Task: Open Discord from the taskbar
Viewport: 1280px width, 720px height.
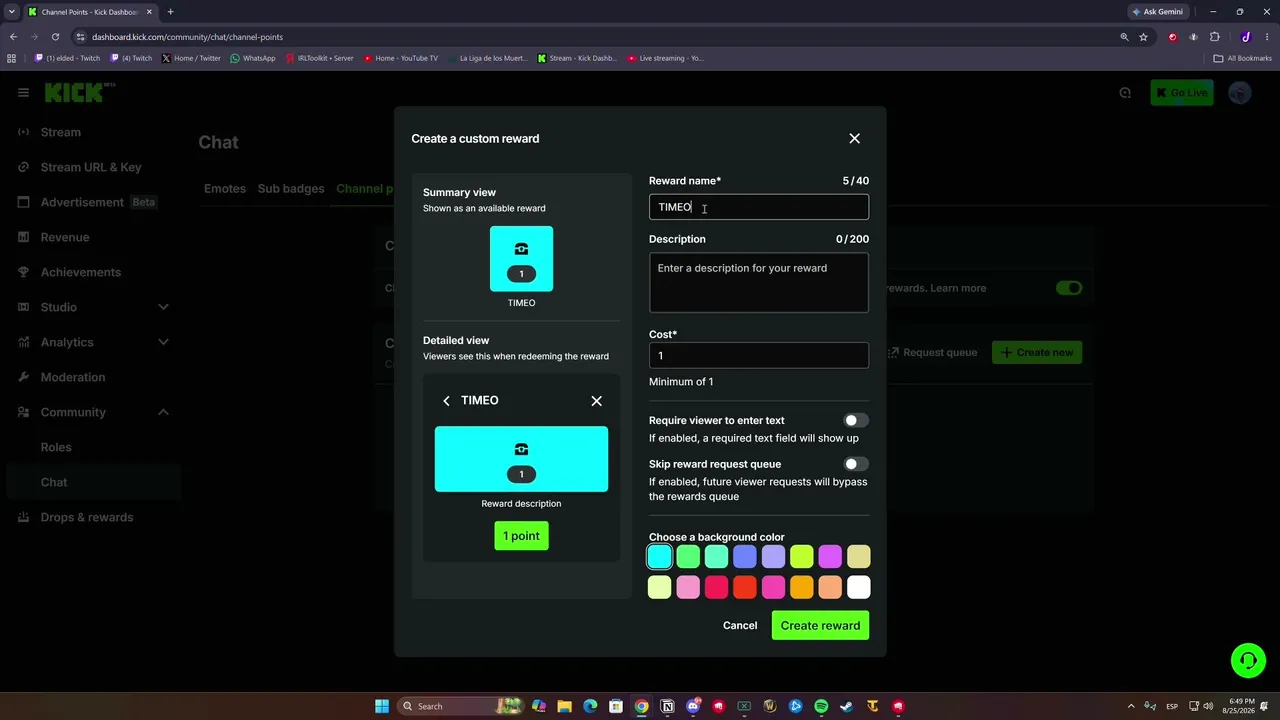Action: click(x=693, y=706)
